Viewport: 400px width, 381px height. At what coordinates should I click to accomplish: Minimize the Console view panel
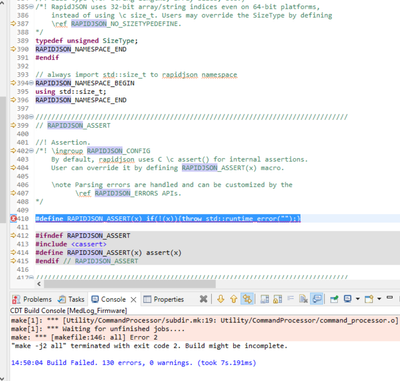[x=389, y=297]
